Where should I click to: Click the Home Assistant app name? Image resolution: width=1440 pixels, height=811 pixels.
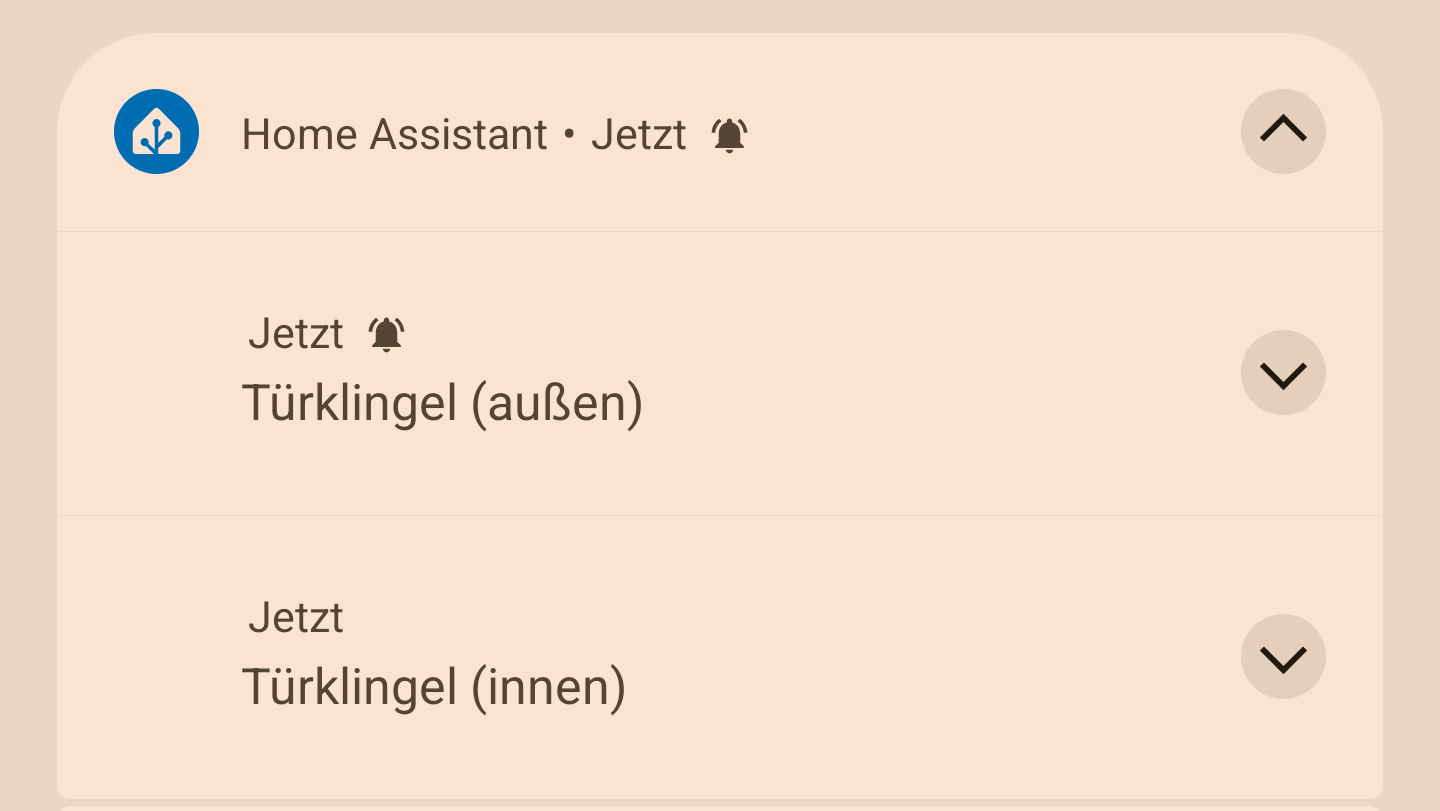pyautogui.click(x=394, y=135)
